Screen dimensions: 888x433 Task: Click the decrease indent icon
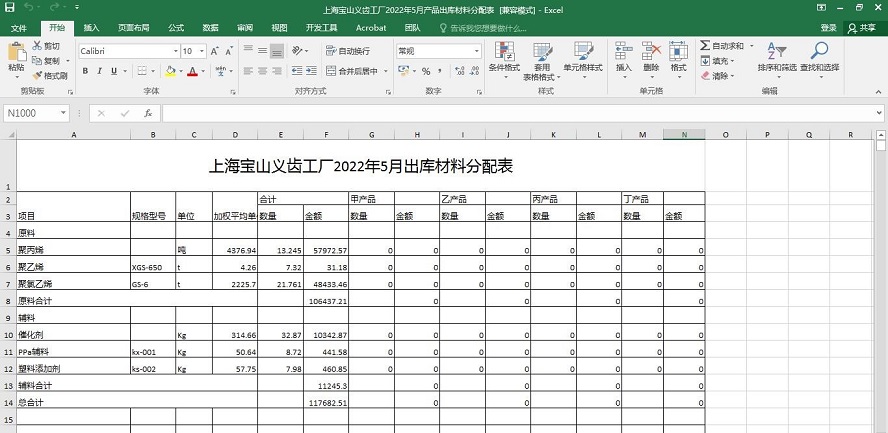pos(297,71)
